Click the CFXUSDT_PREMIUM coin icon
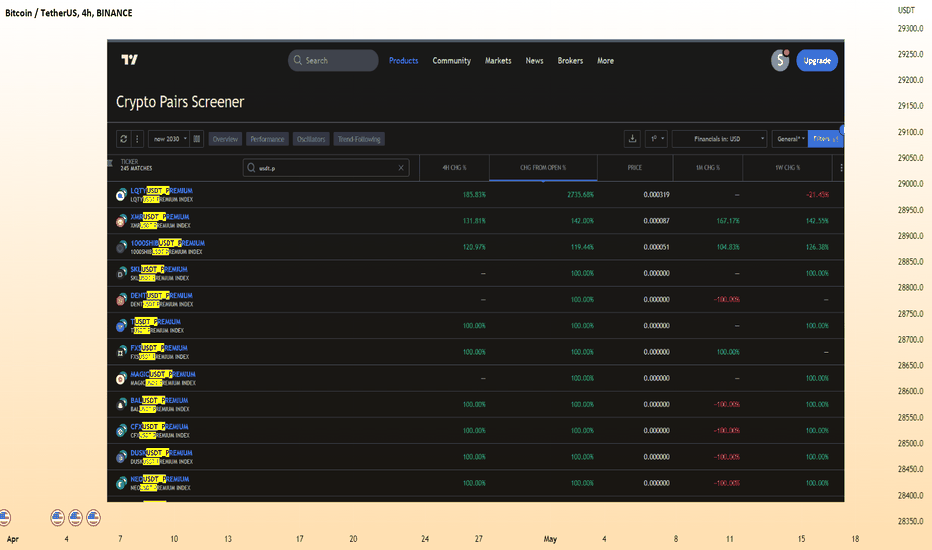932x550 pixels. 121,430
